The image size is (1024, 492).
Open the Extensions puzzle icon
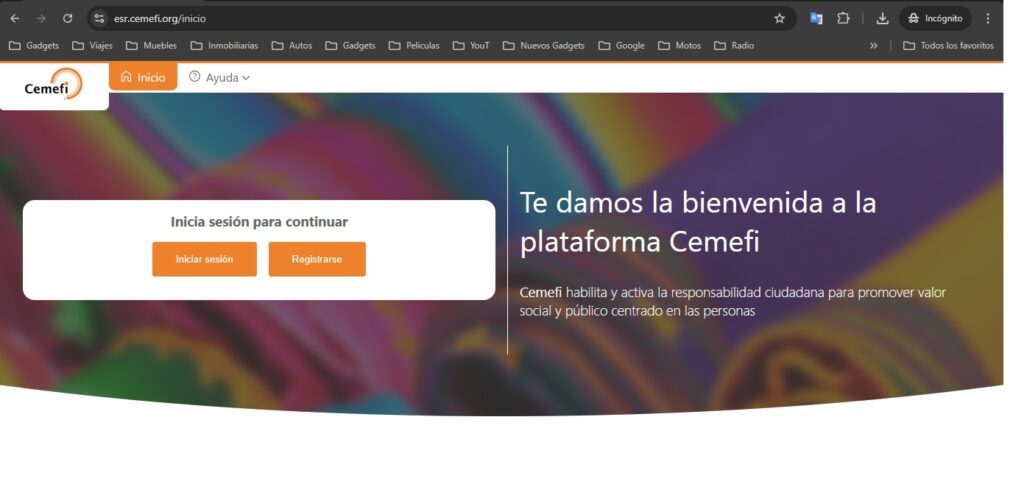[843, 19]
